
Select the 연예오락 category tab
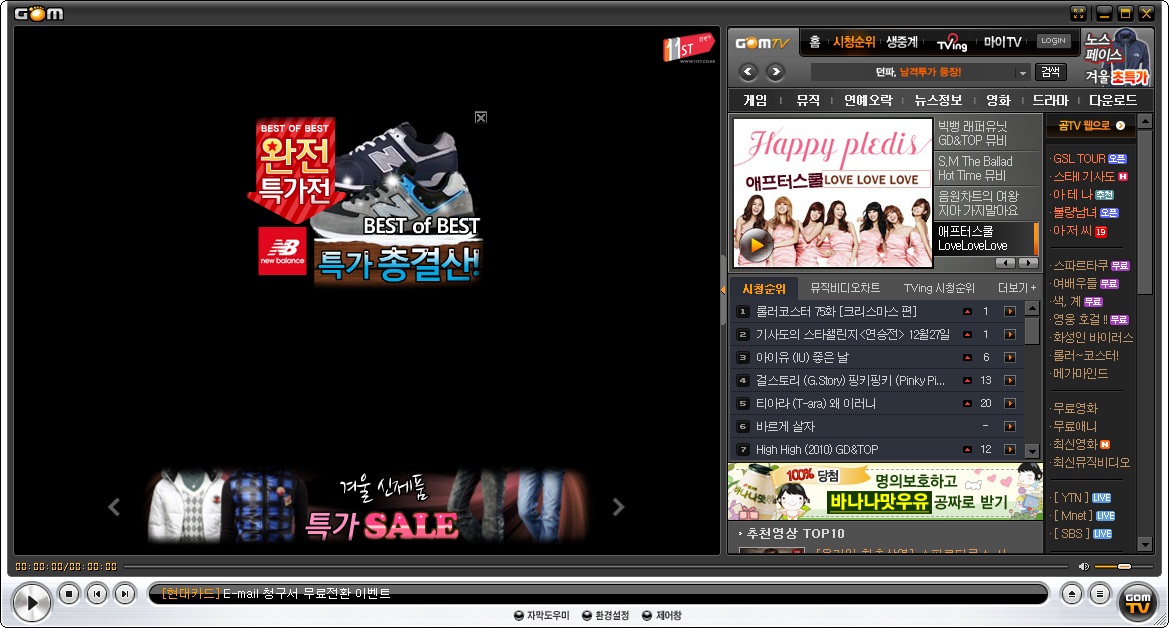click(x=868, y=100)
